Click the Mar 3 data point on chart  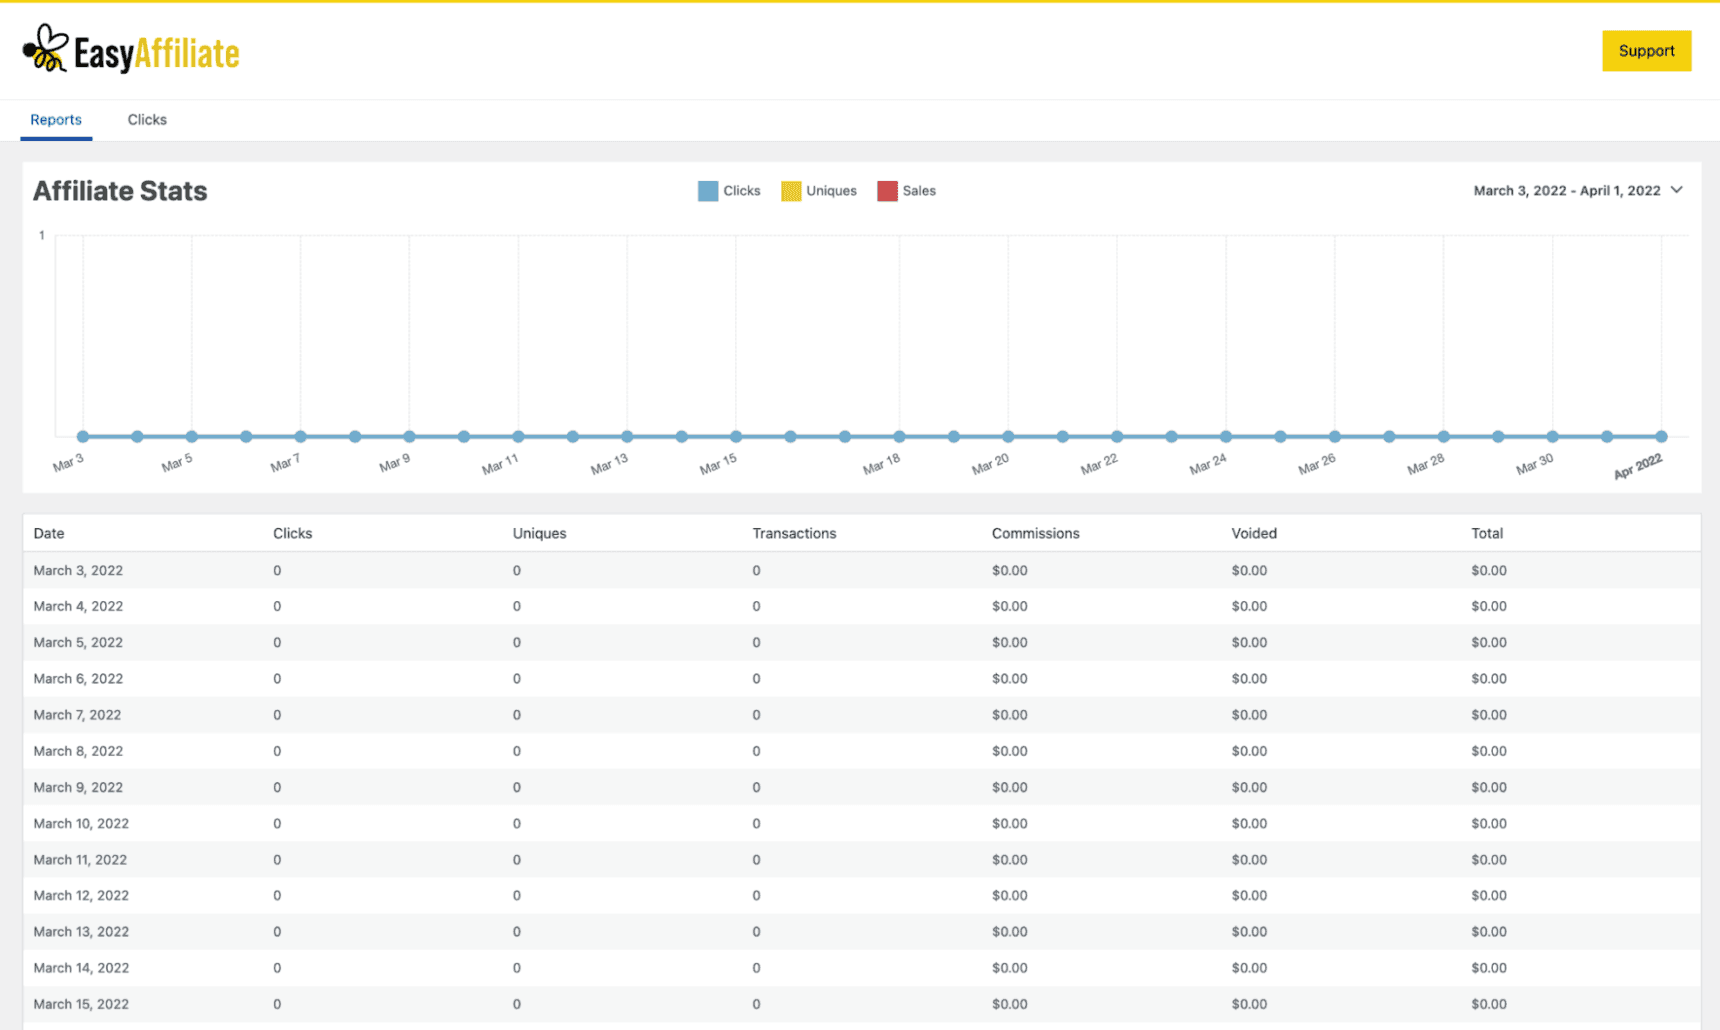click(83, 437)
